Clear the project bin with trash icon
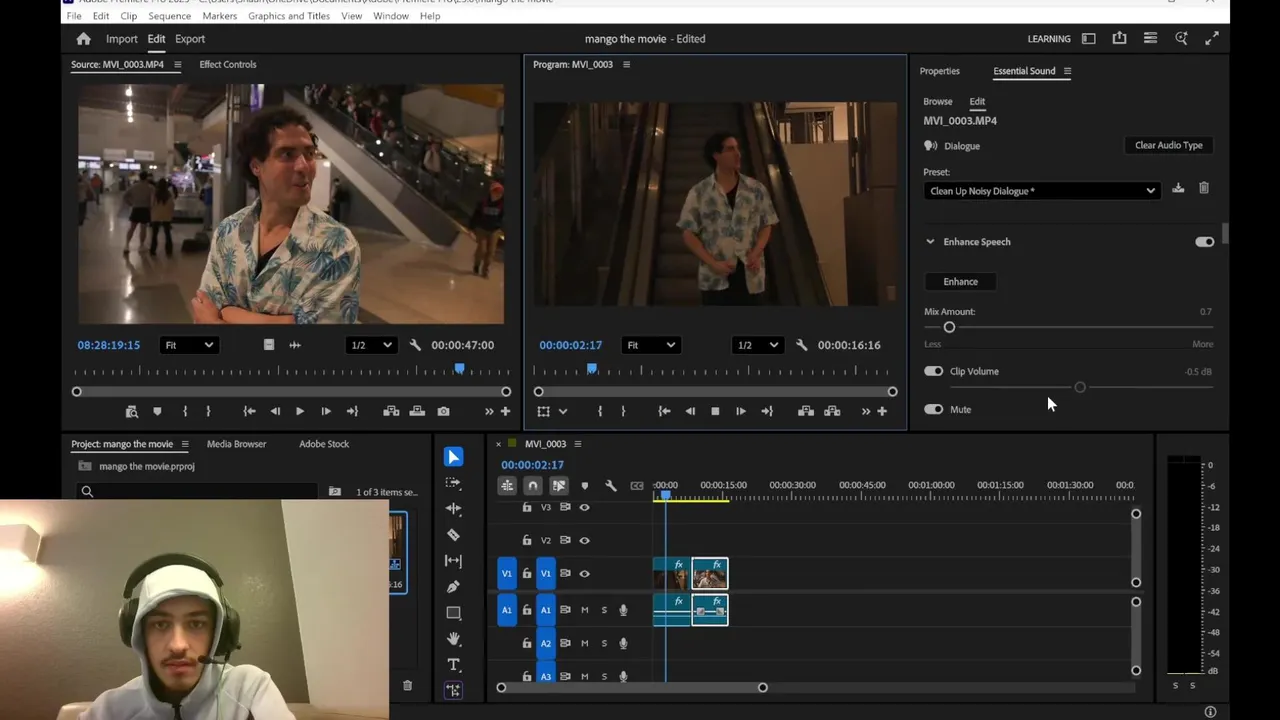1280x720 pixels. point(407,685)
